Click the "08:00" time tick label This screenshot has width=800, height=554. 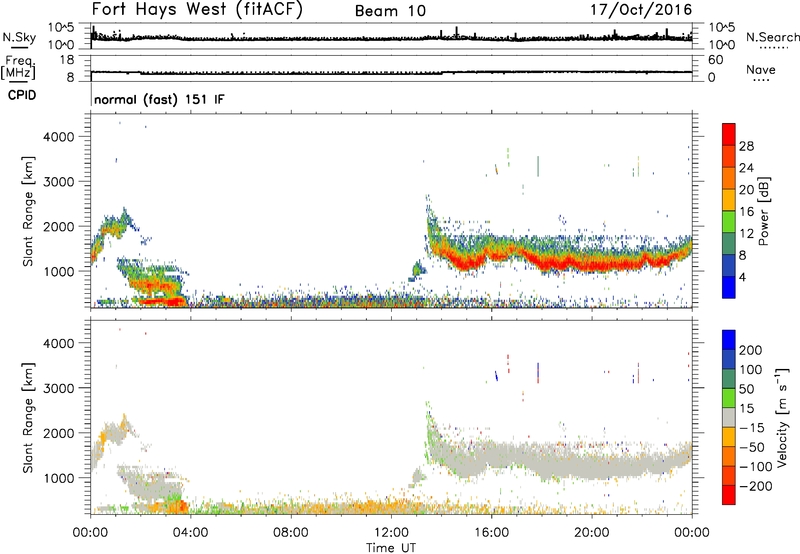(x=291, y=533)
